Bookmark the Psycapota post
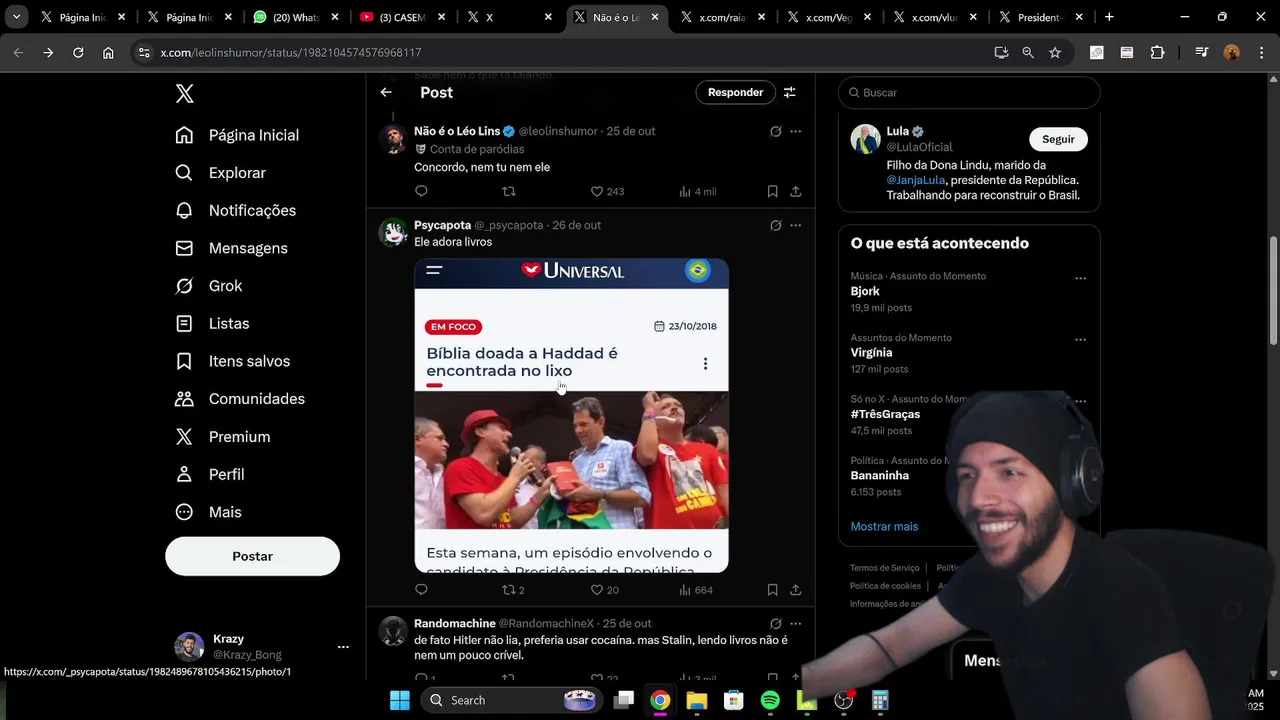The height and width of the screenshot is (720, 1280). 772,590
